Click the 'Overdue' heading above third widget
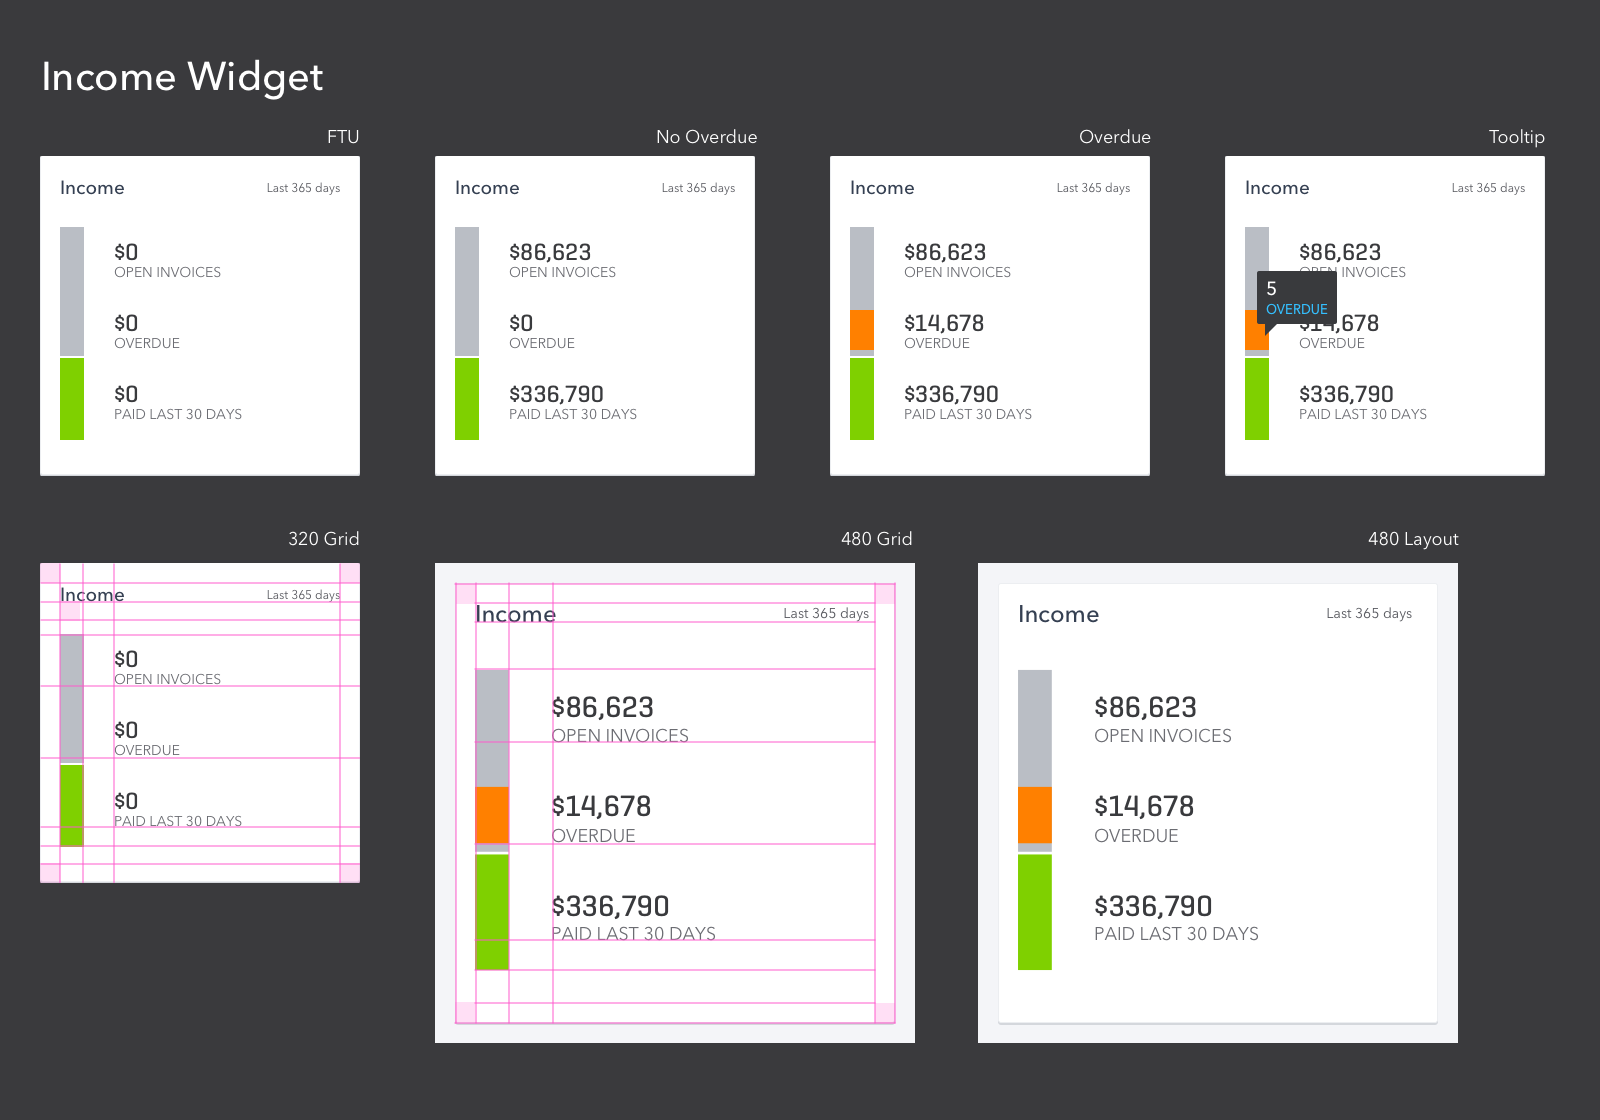 pyautogui.click(x=1115, y=137)
